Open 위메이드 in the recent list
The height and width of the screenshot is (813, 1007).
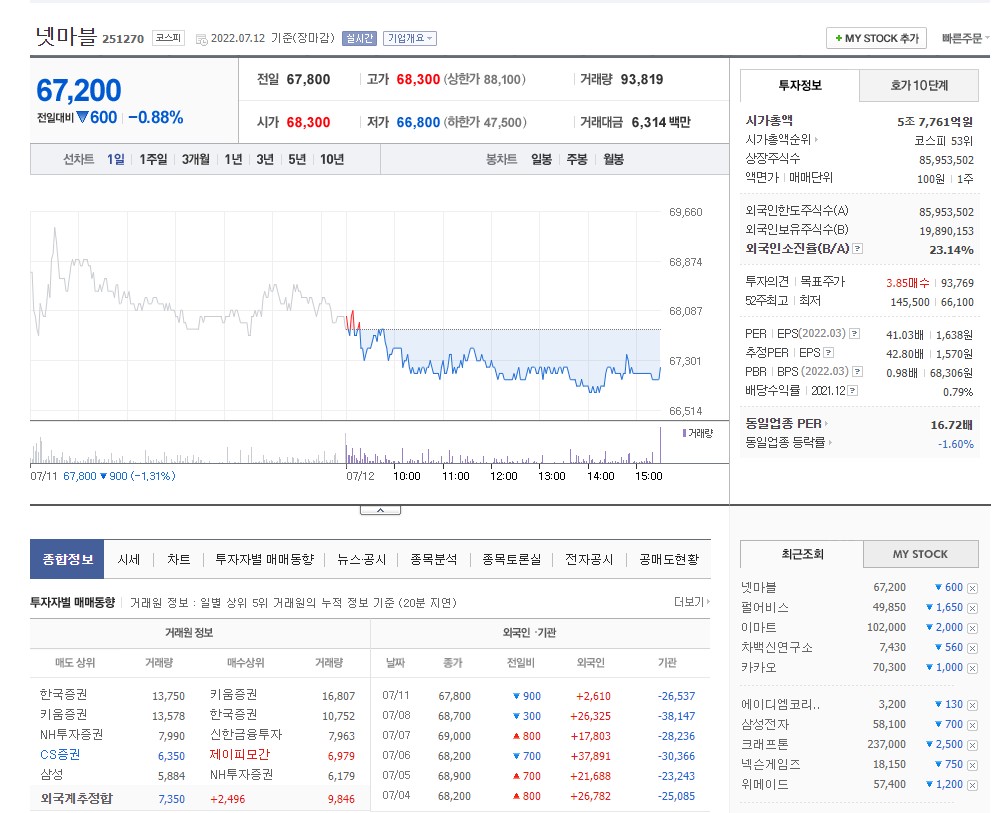(x=764, y=784)
